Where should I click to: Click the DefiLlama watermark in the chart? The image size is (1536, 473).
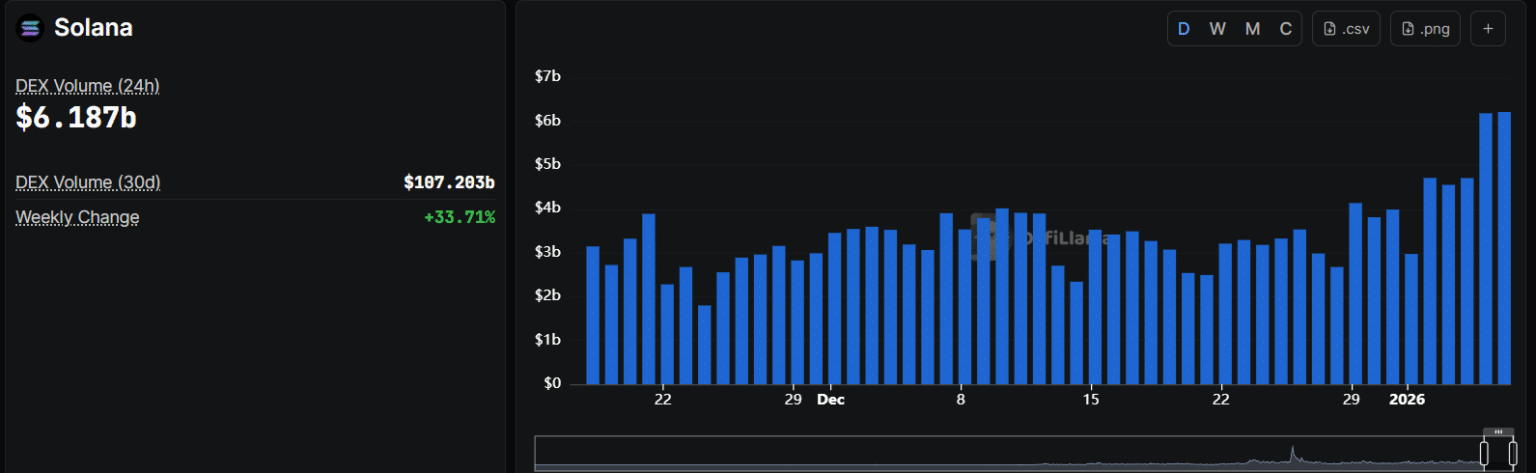point(1040,238)
